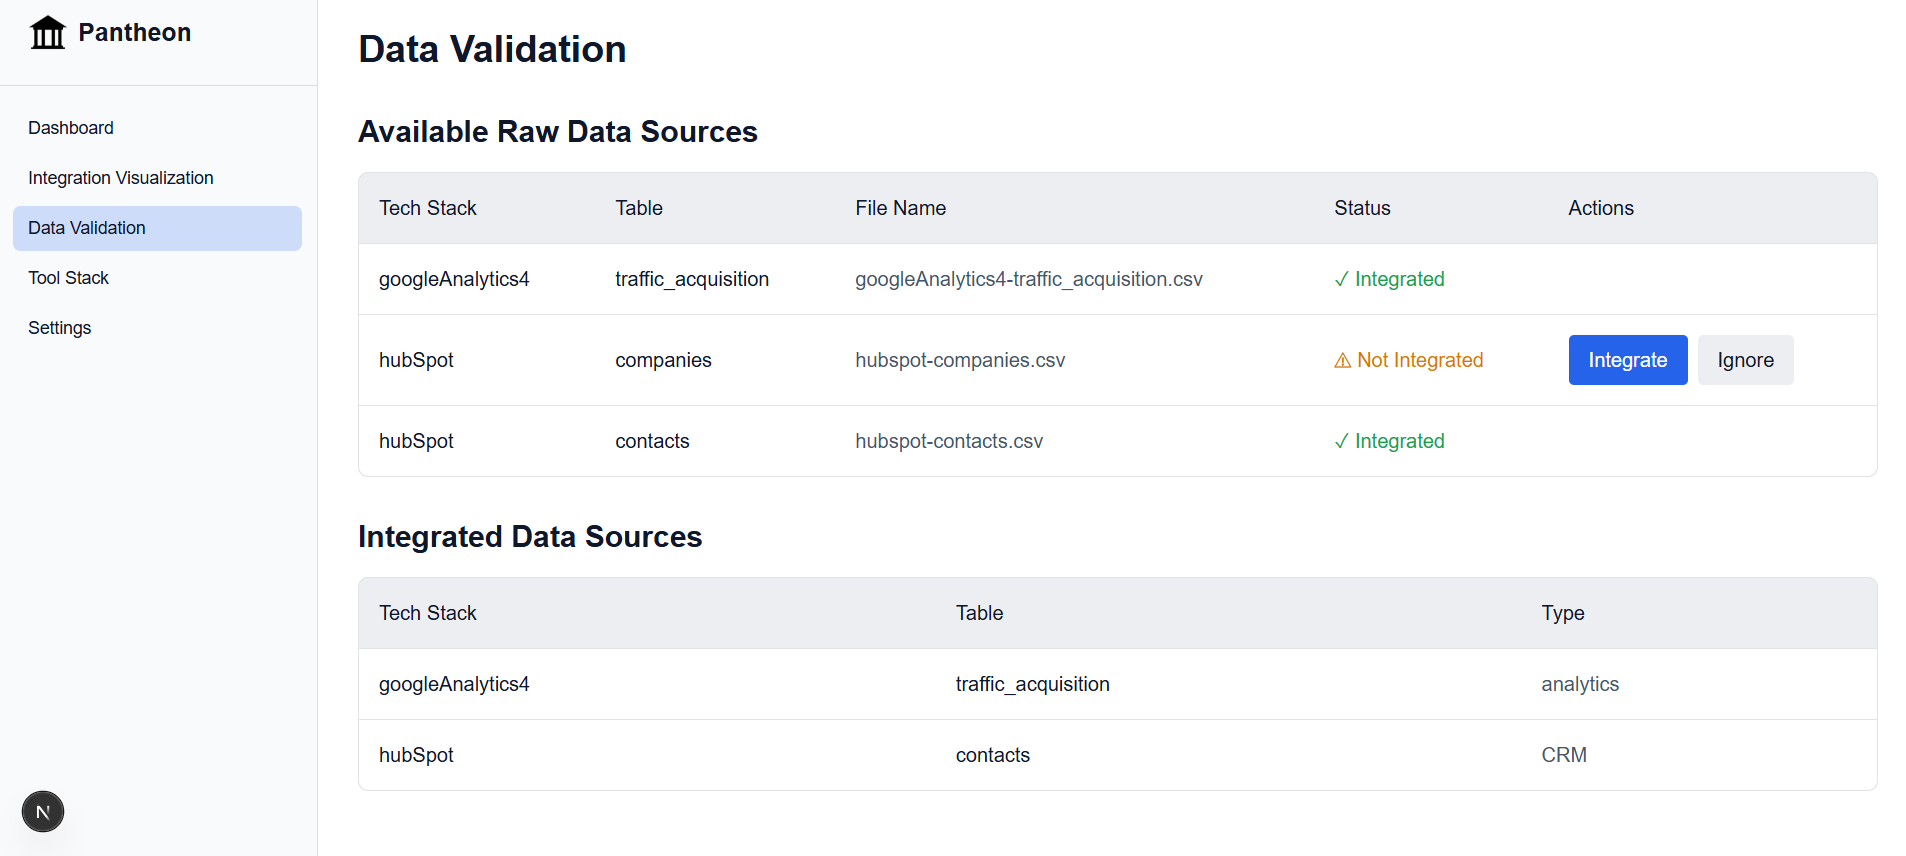Click the hubspot-companies.csv file name
The width and height of the screenshot is (1906, 856).
960,360
